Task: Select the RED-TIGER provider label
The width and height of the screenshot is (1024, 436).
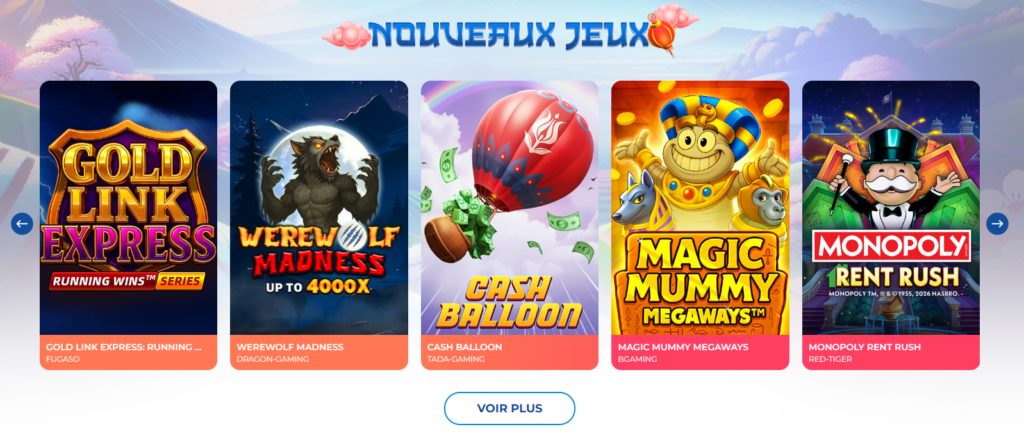Action: tap(830, 360)
